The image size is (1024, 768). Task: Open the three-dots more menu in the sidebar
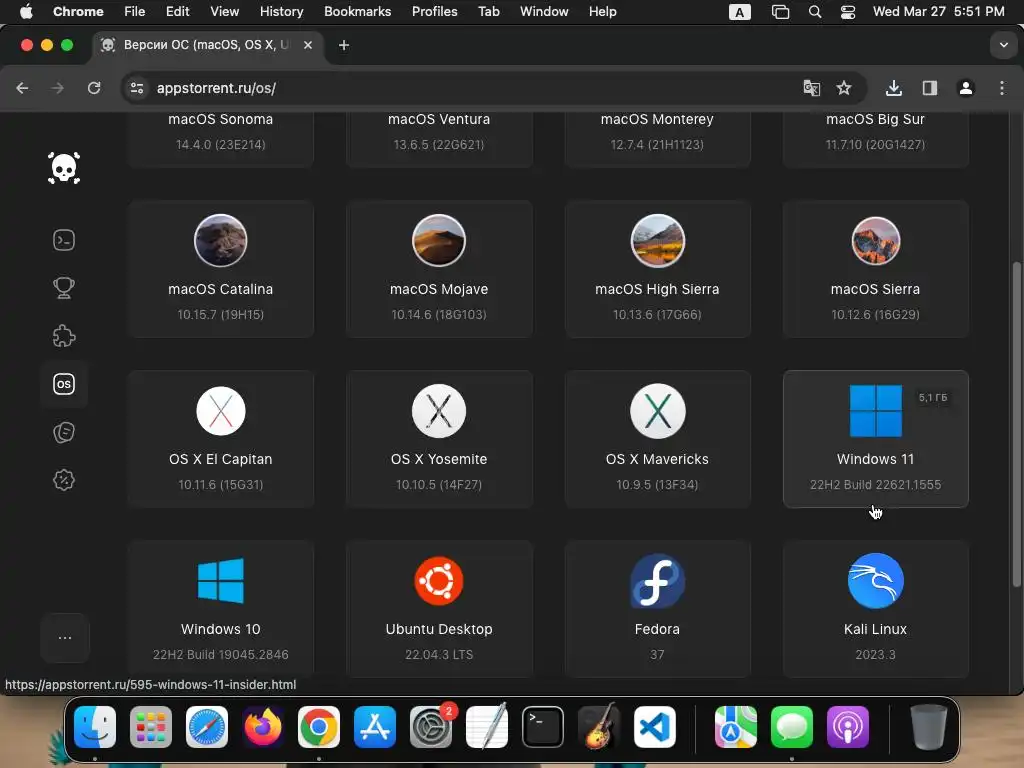coord(65,638)
